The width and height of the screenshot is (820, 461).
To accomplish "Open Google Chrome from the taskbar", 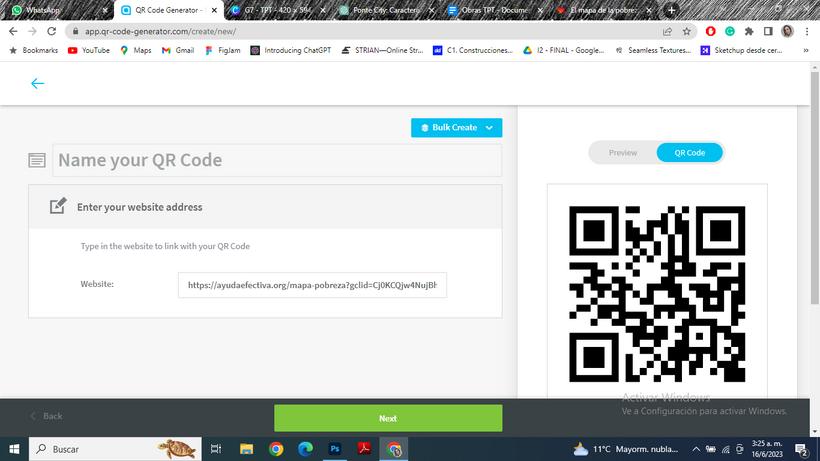I will click(x=276, y=449).
